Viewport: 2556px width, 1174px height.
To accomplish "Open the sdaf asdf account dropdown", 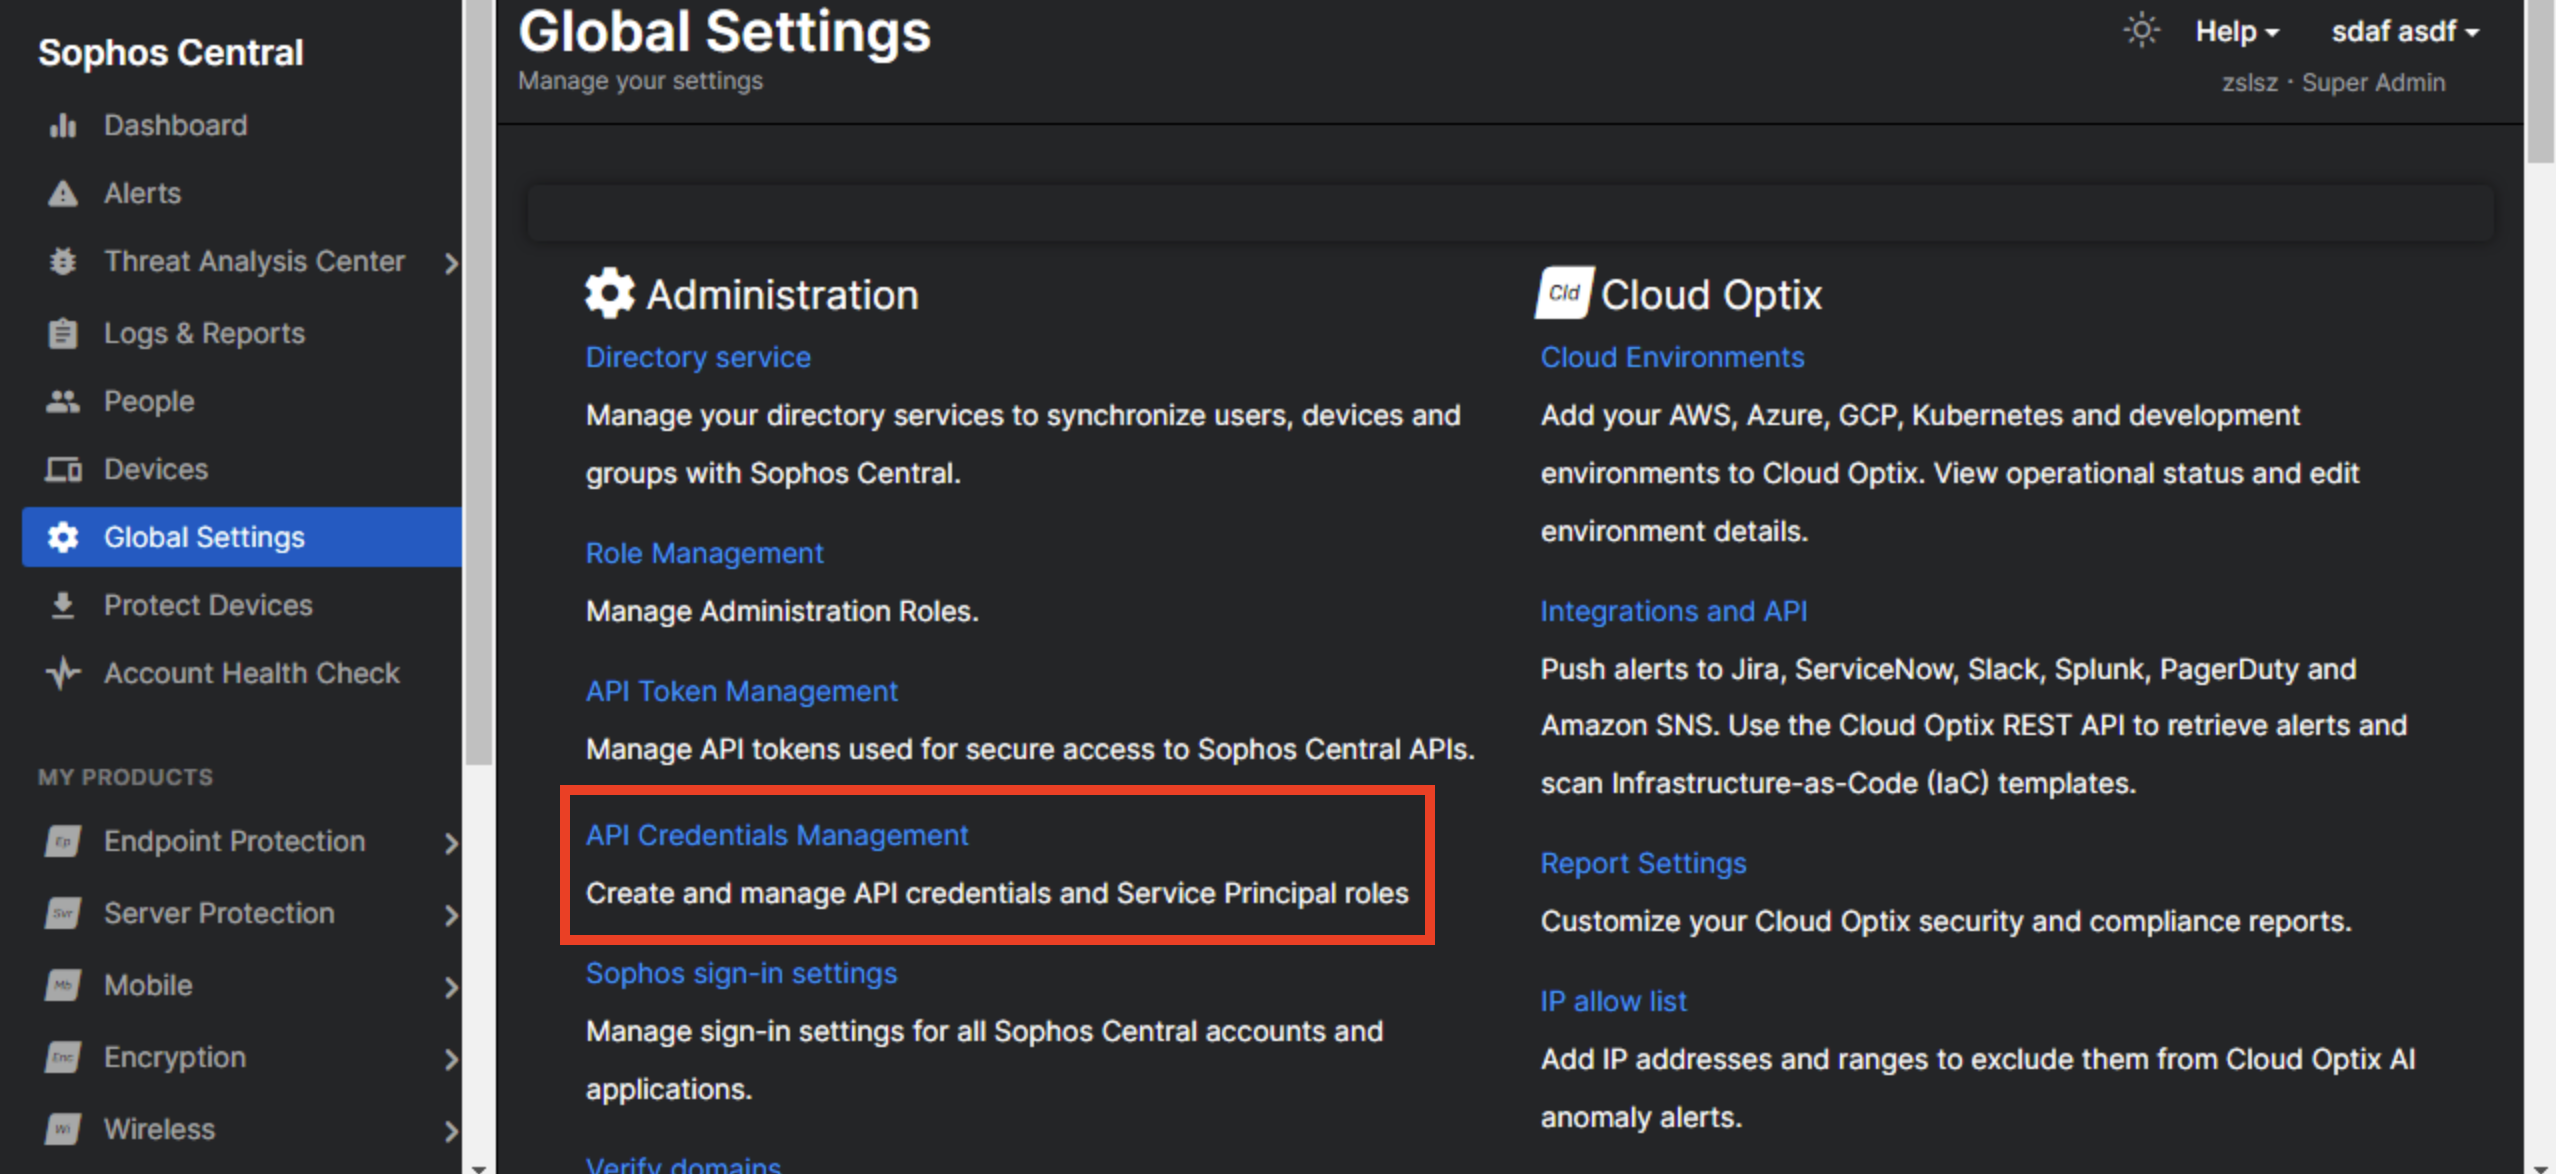I will point(2405,32).
